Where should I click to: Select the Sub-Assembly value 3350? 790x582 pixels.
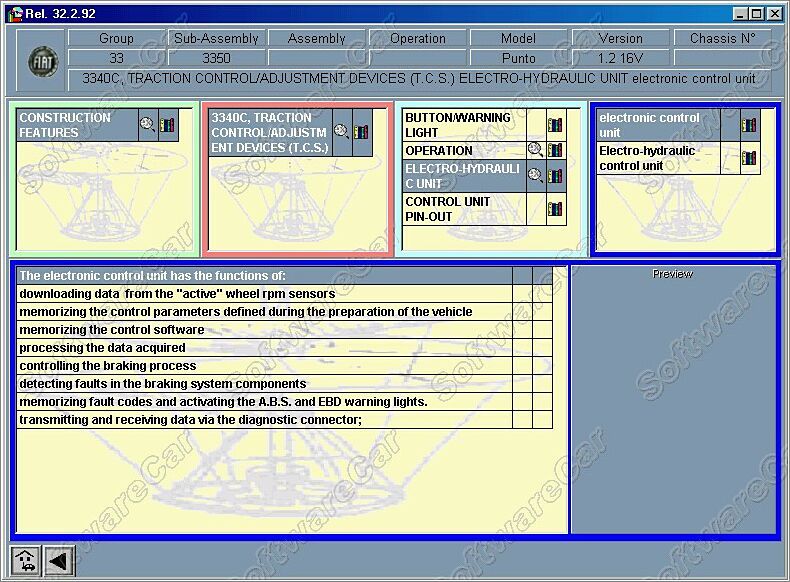point(216,58)
